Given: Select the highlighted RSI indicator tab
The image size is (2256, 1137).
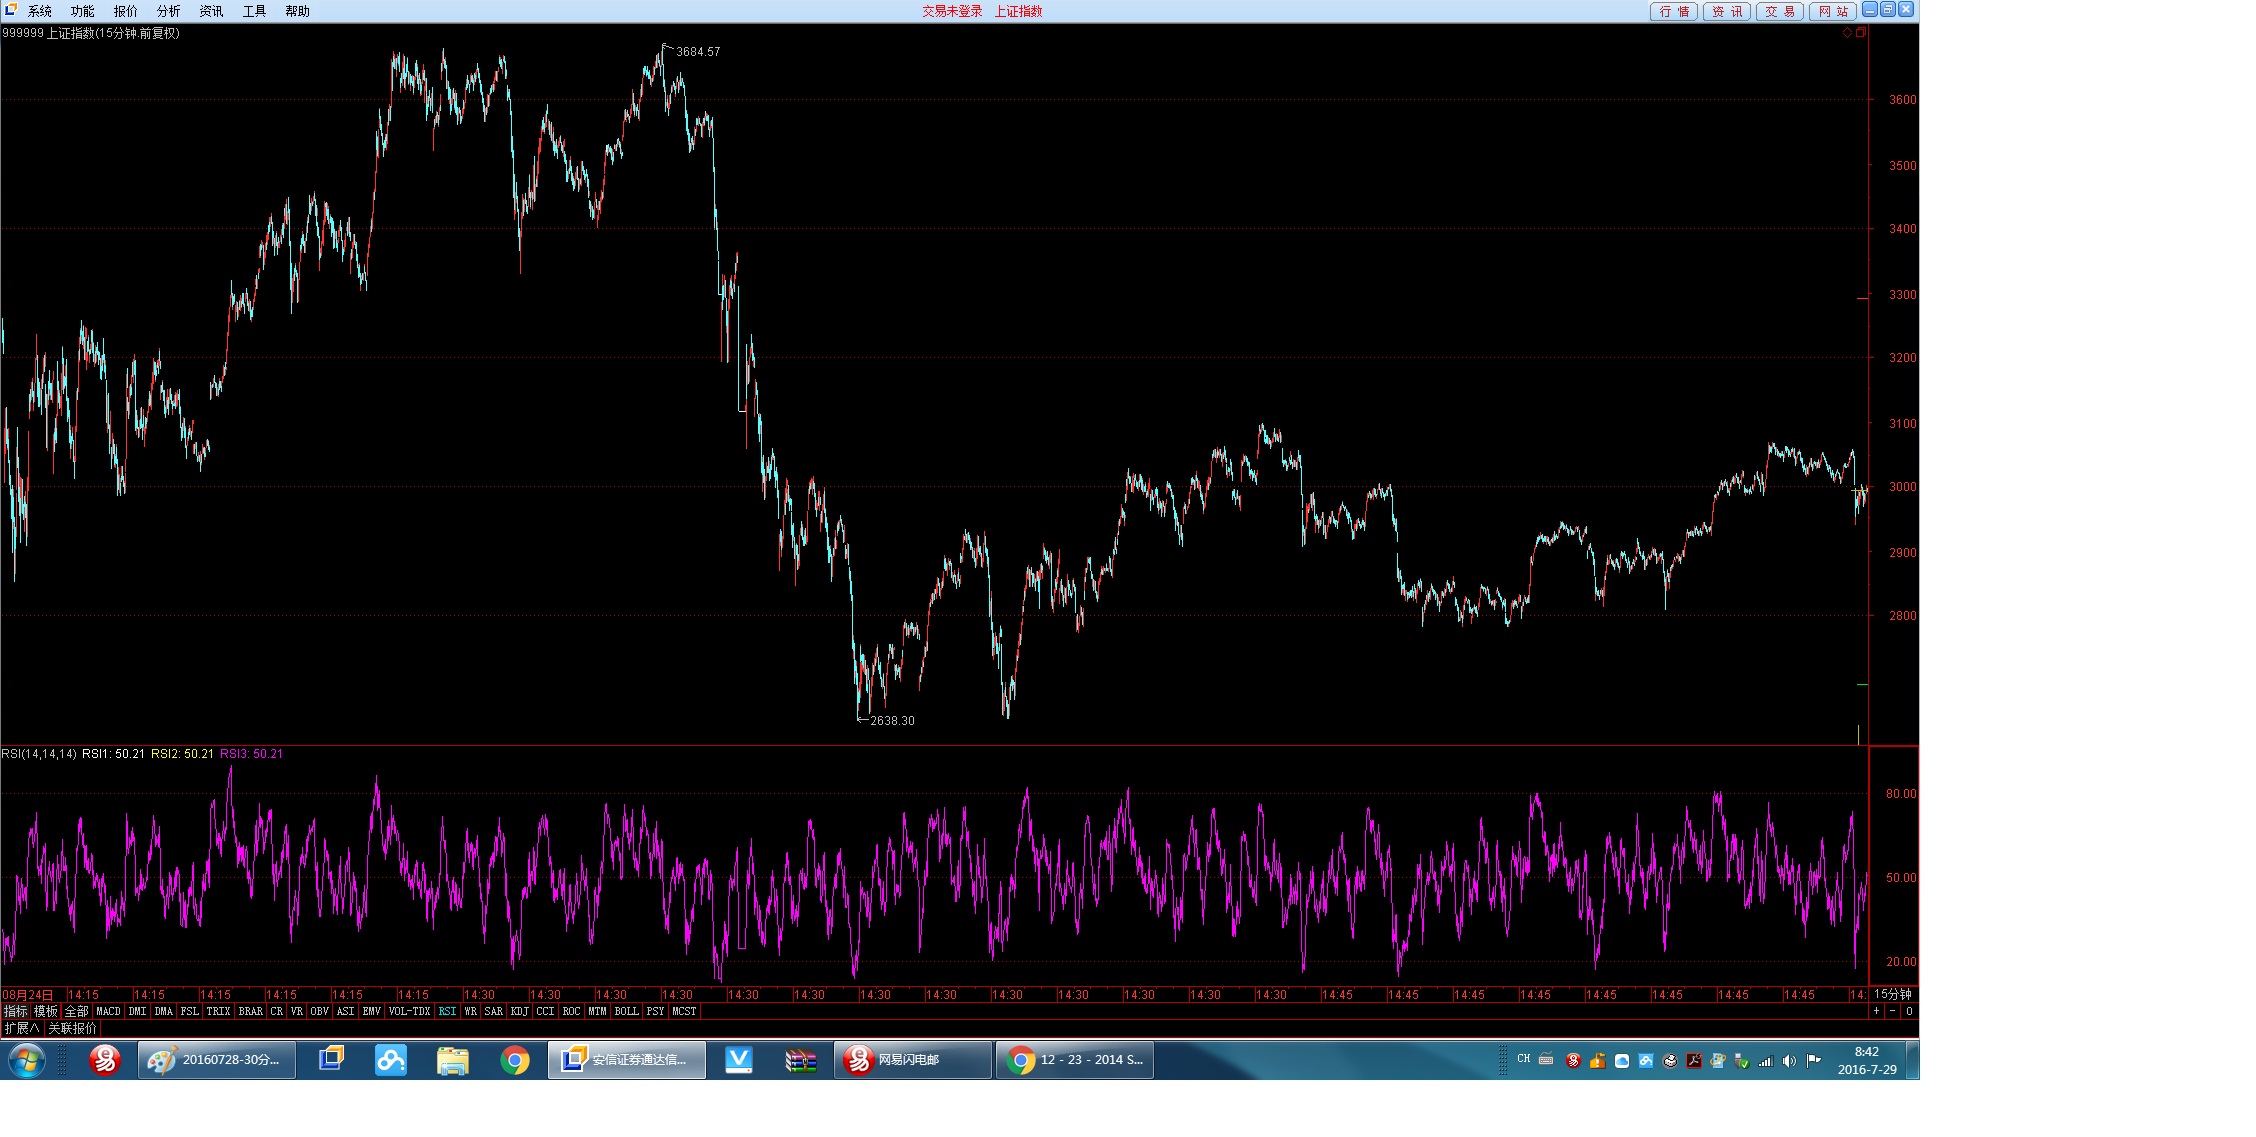Looking at the screenshot, I should 447,1011.
